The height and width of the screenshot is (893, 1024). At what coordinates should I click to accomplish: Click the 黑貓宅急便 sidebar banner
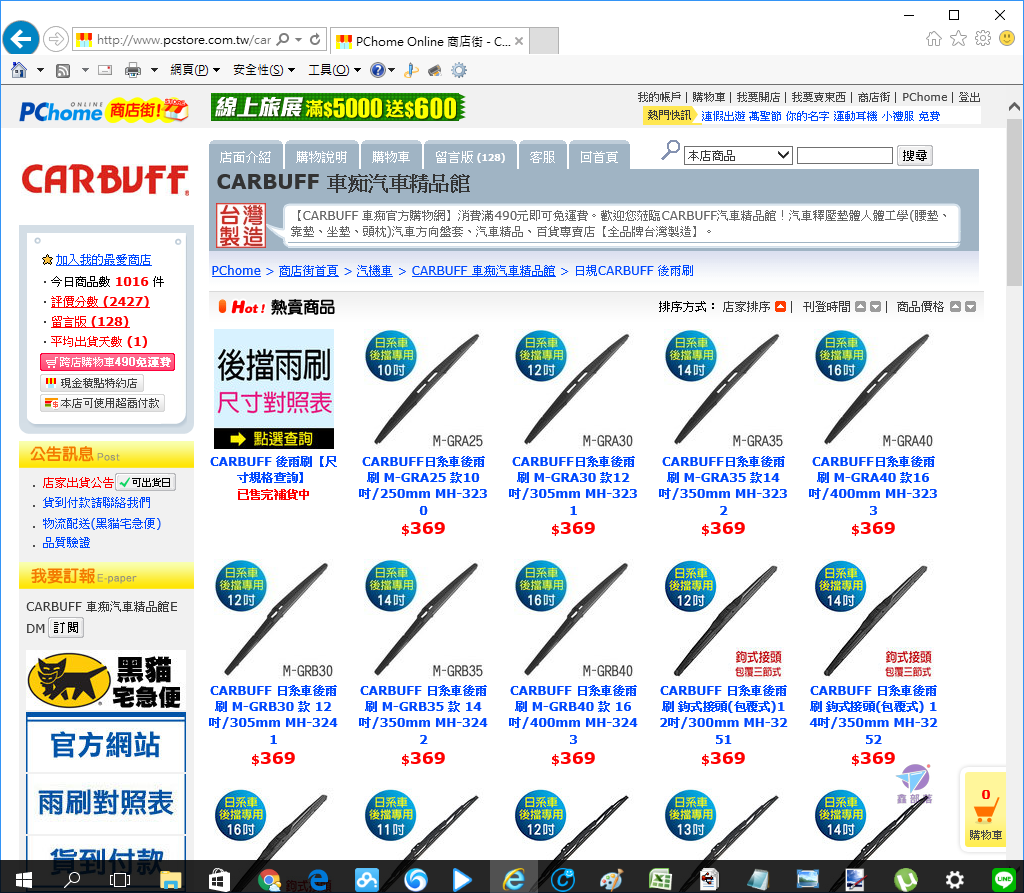click(106, 680)
